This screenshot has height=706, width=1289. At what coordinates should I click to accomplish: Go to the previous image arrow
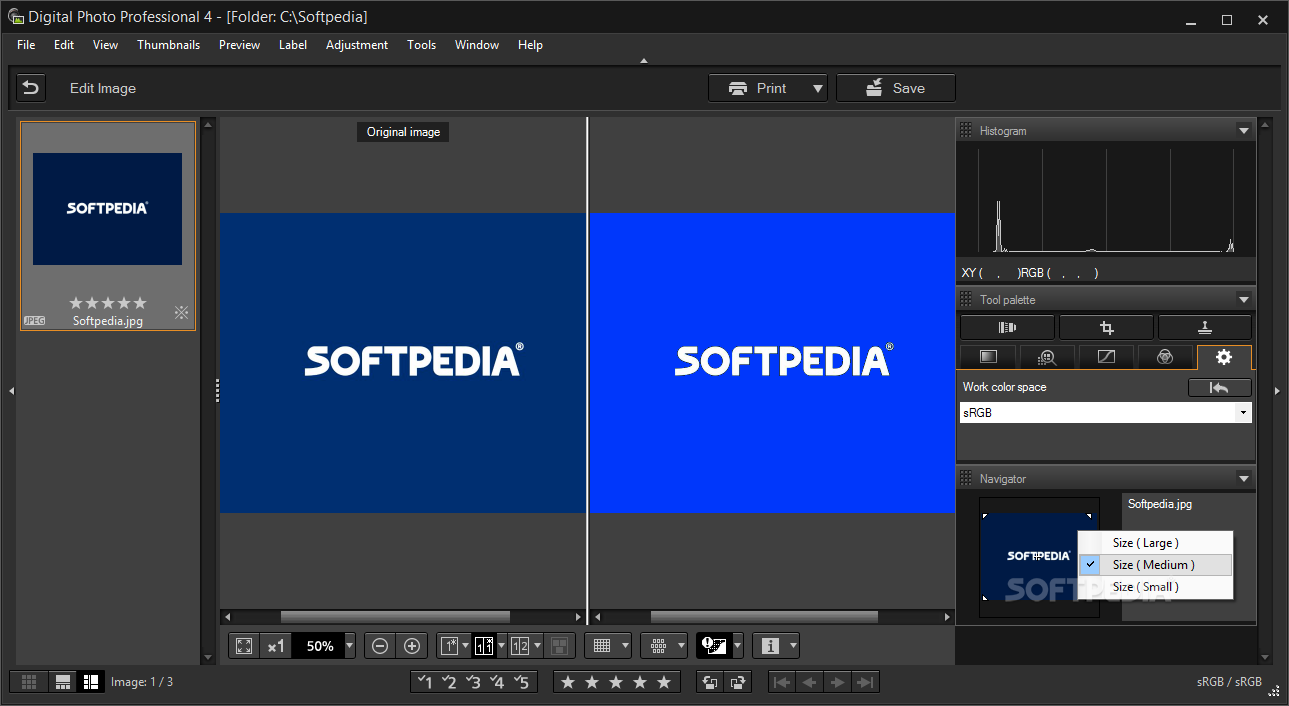810,682
